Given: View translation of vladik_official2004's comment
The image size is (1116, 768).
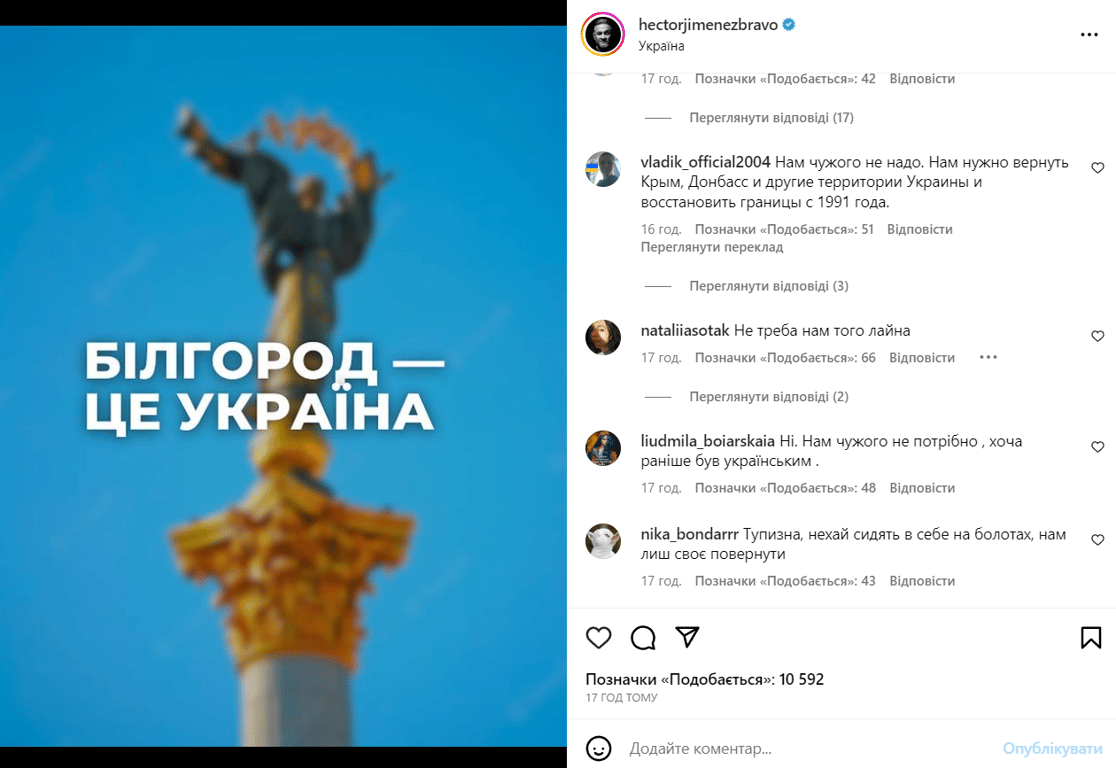Looking at the screenshot, I should click(x=712, y=248).
